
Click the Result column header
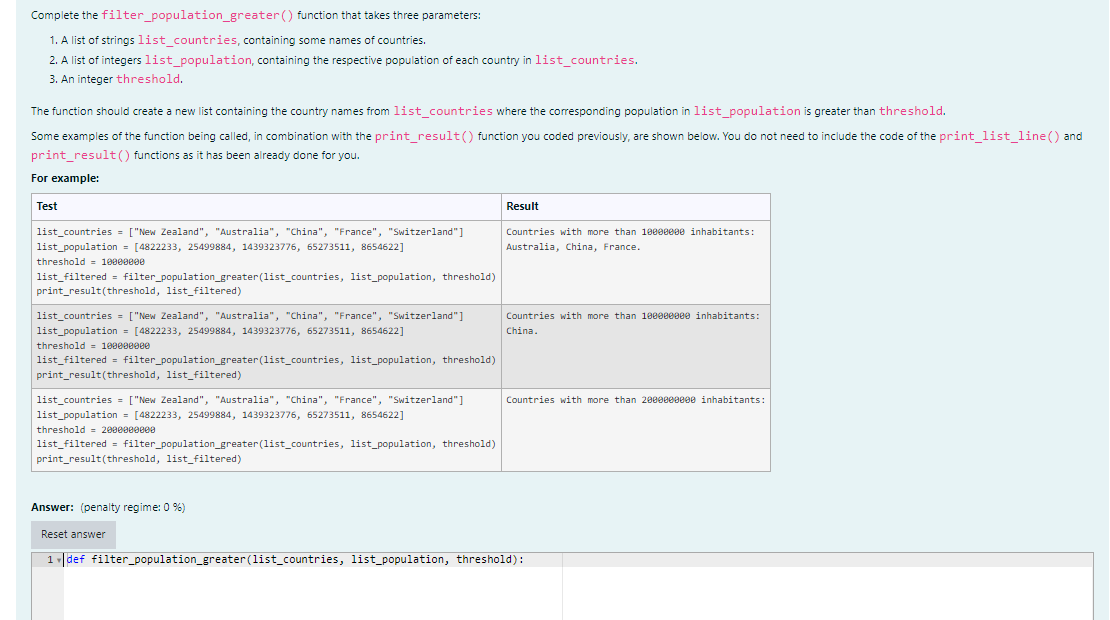pos(522,206)
